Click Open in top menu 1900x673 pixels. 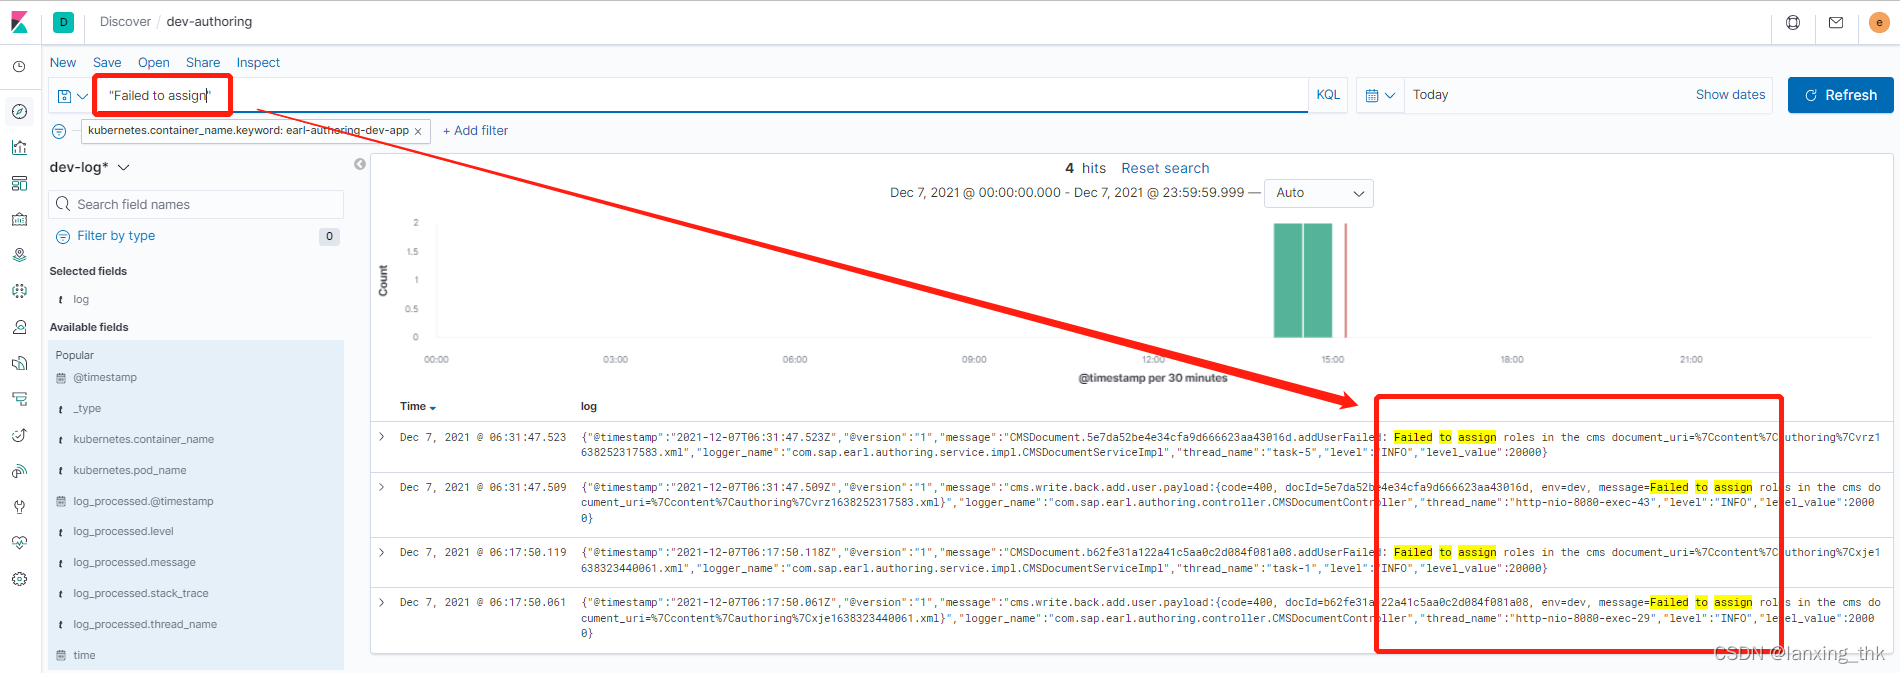[153, 62]
